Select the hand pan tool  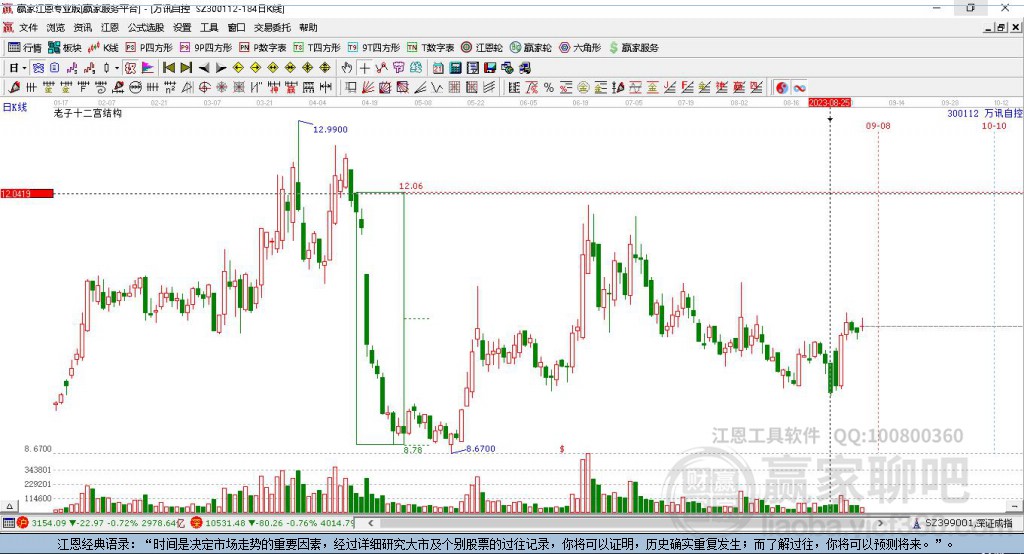tap(347, 68)
